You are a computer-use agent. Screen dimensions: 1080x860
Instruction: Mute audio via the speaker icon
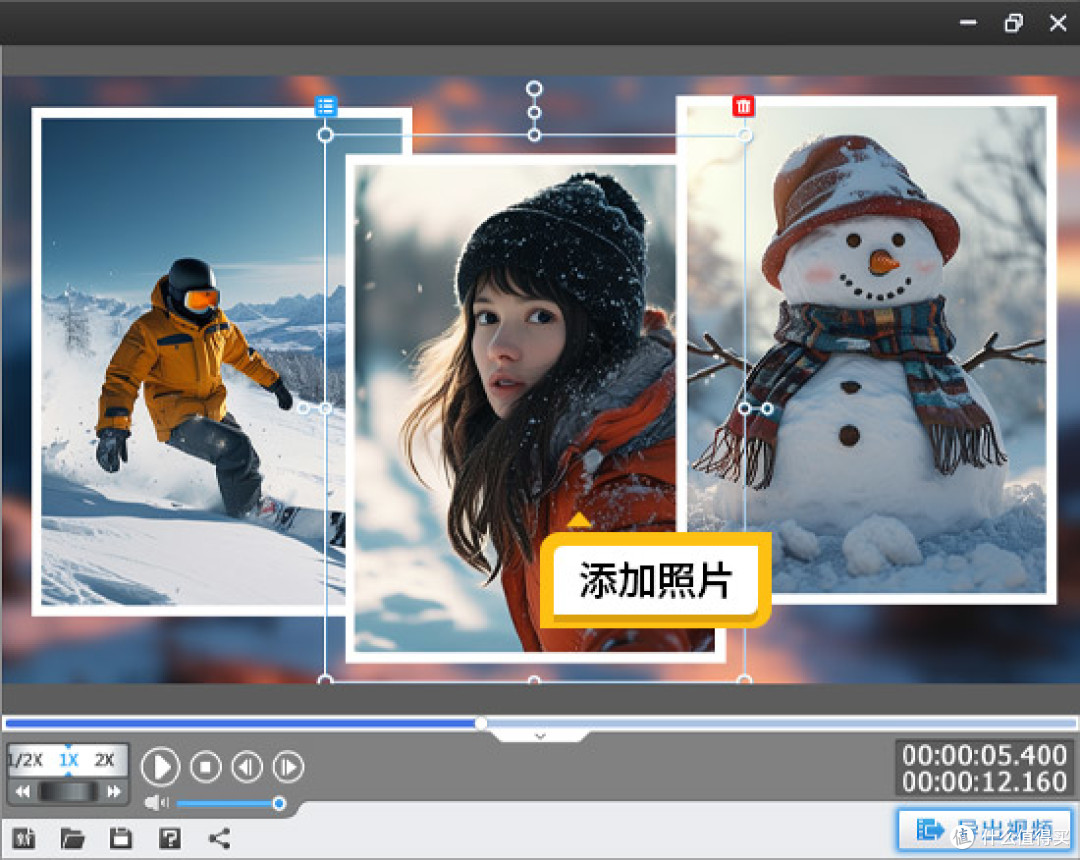pos(157,803)
